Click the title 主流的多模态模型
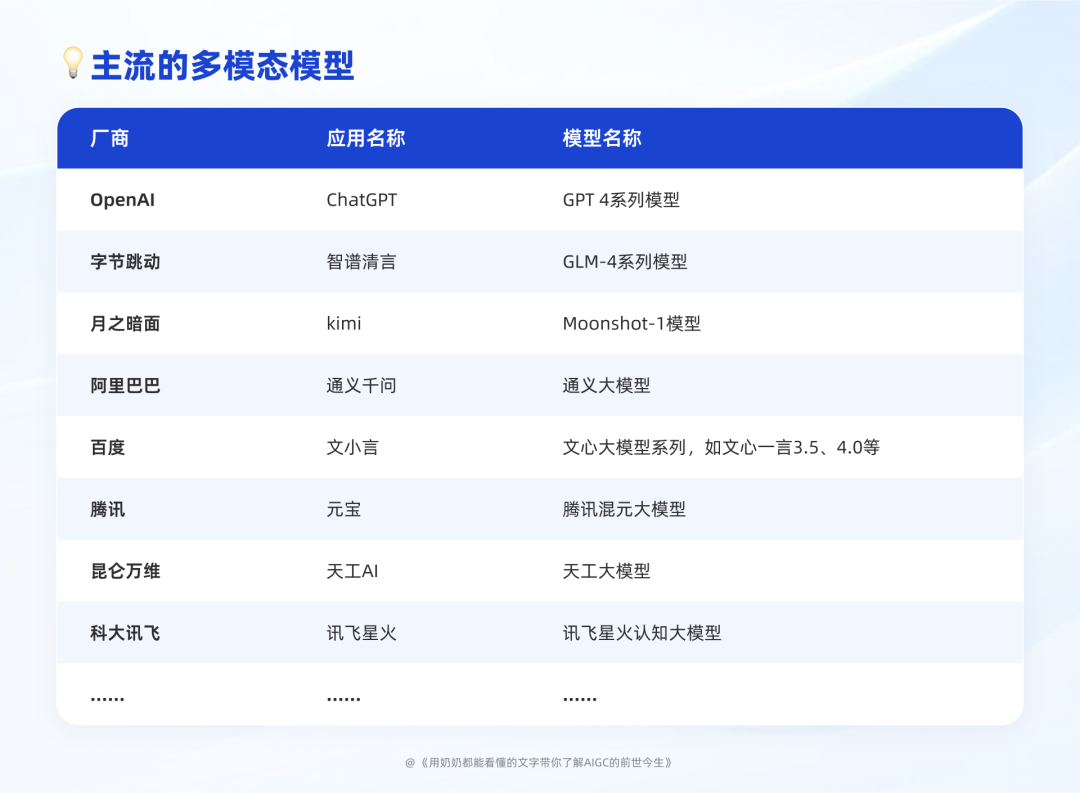 coord(223,65)
